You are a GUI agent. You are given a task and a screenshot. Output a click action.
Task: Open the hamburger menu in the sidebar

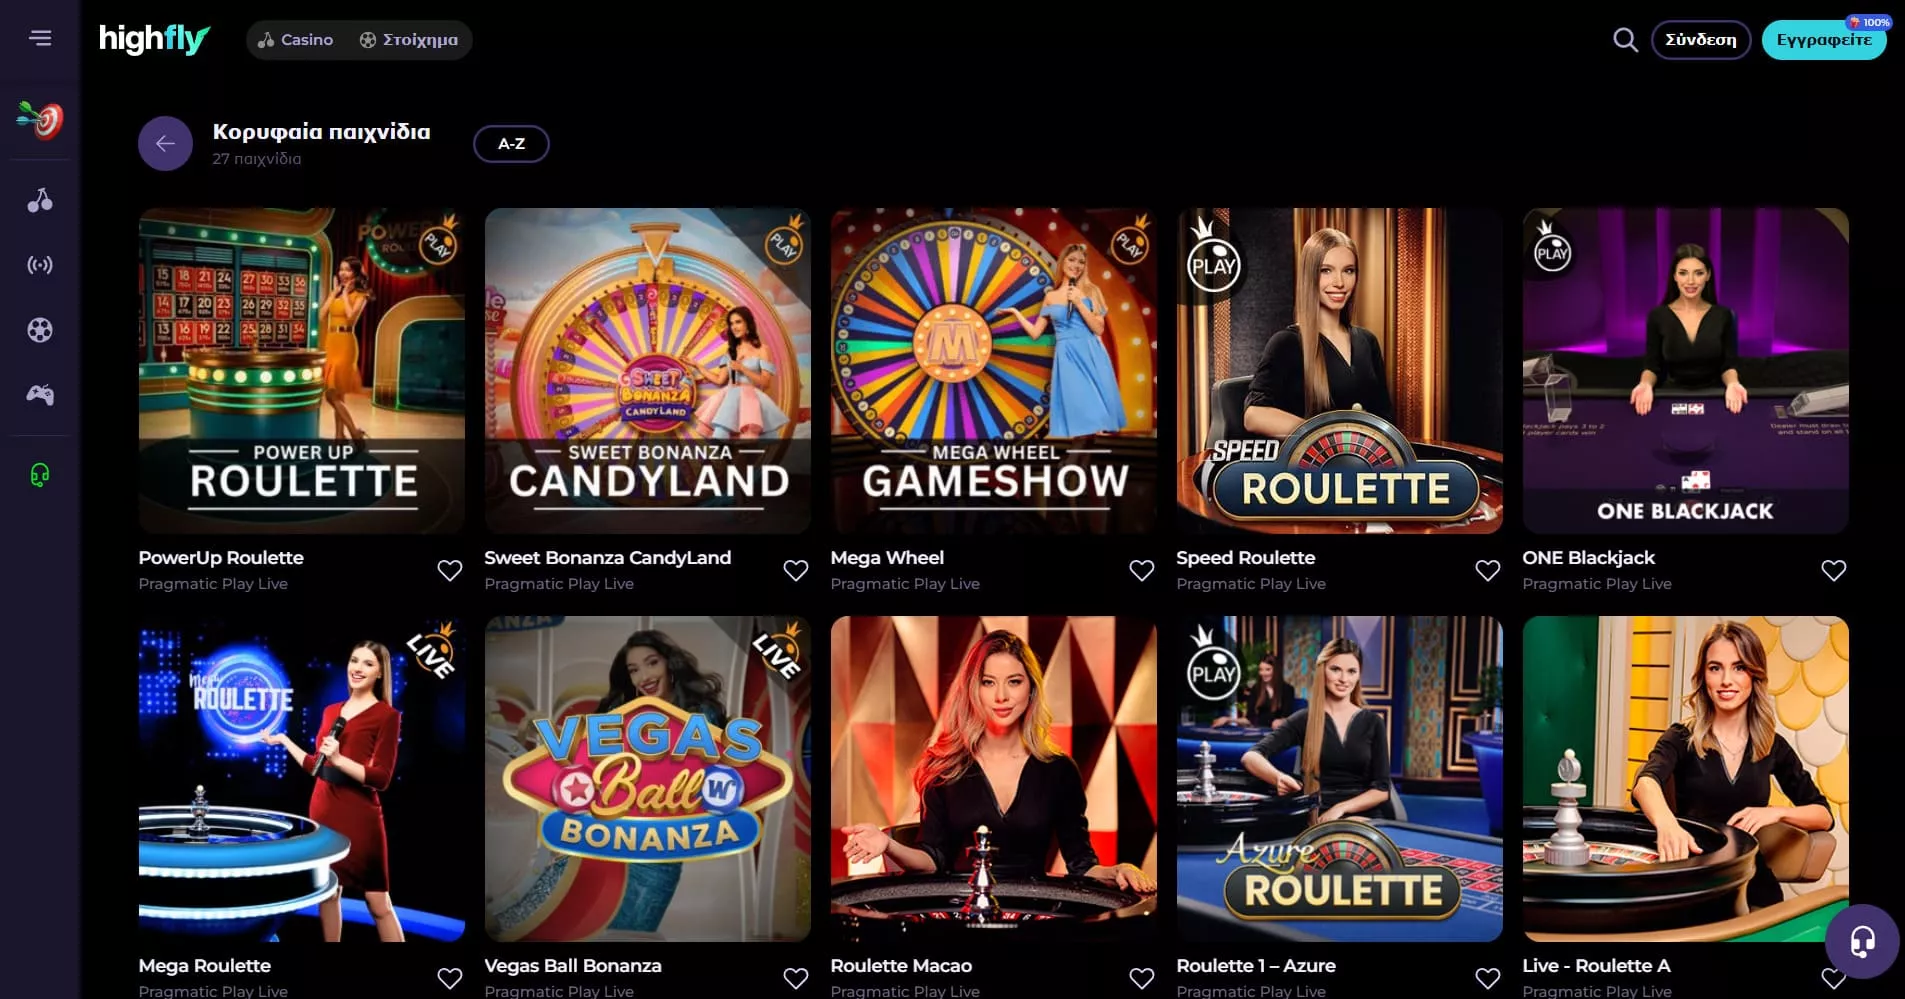[40, 38]
